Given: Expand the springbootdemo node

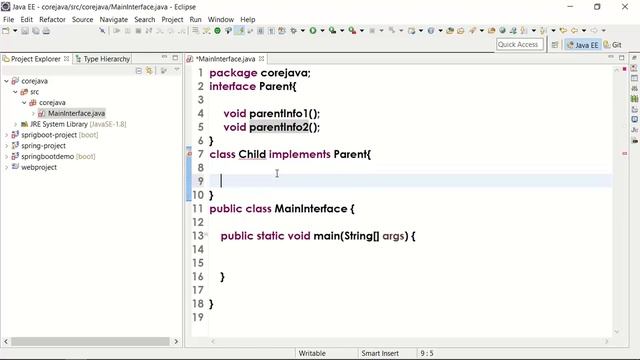Looking at the screenshot, I should (7, 156).
